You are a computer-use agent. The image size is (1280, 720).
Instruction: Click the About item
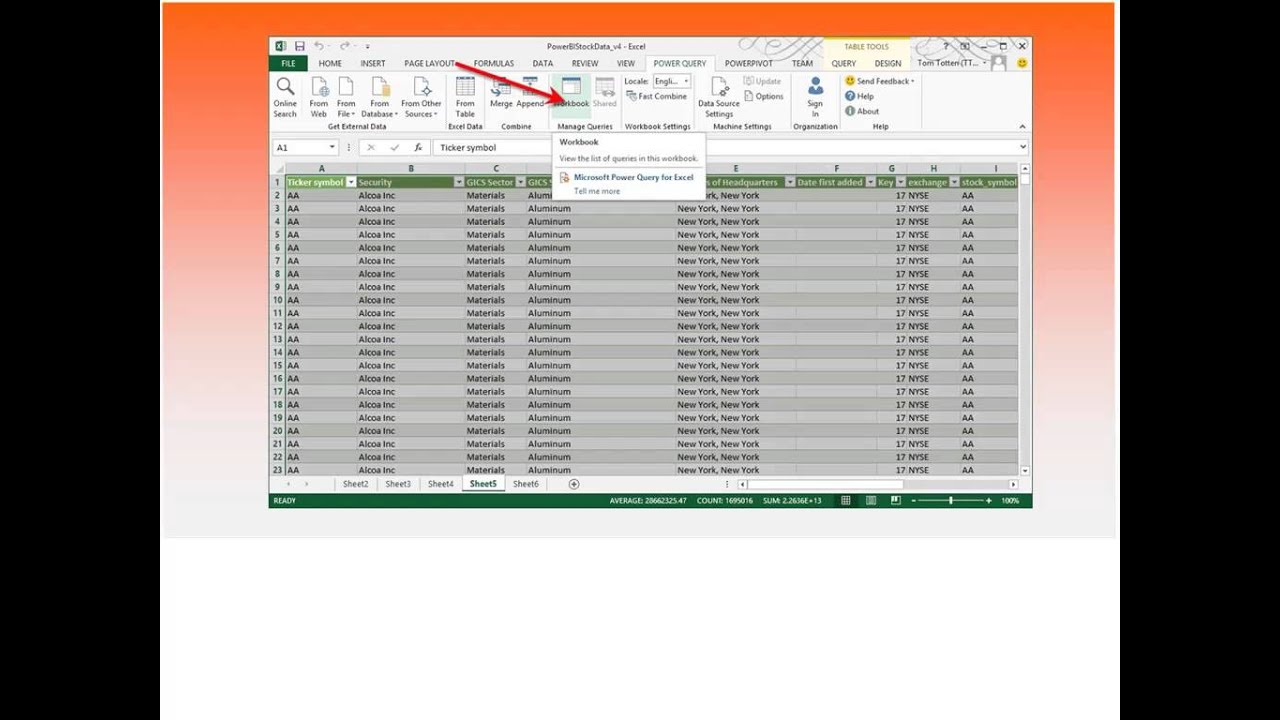(862, 111)
